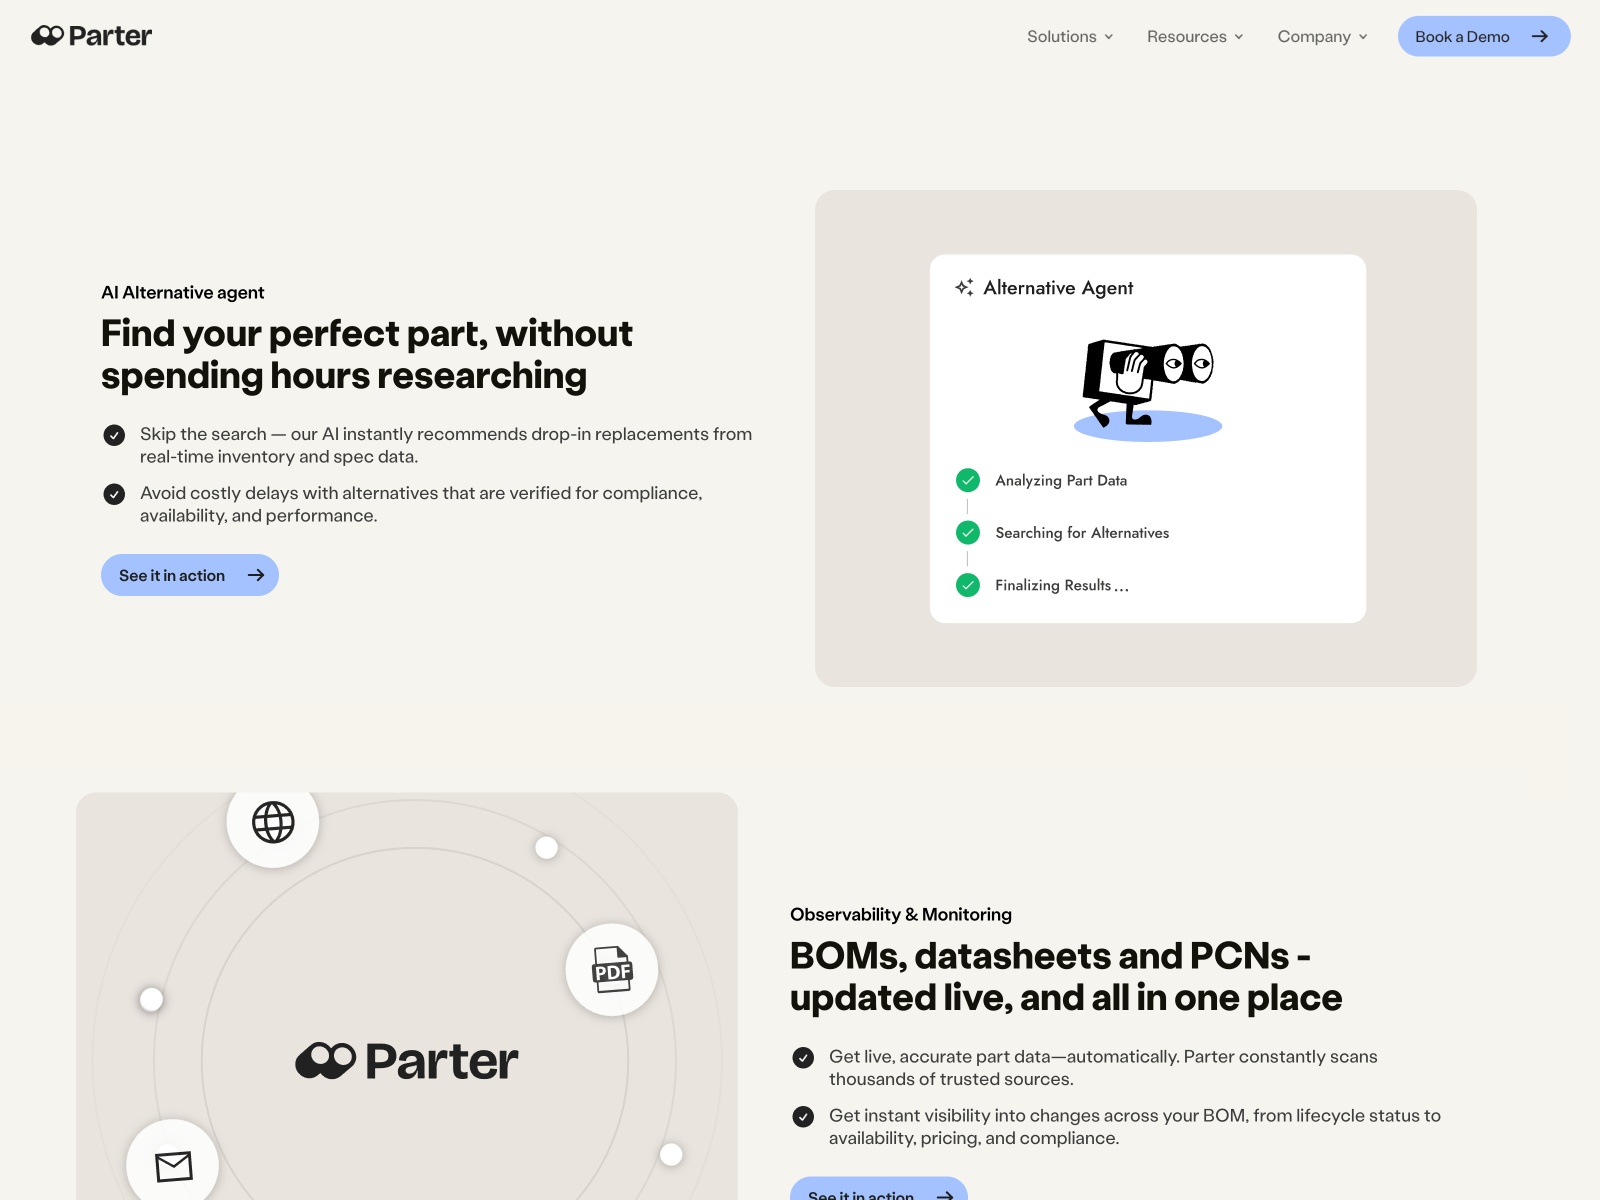Click check bullet beside 'Get instant visibility'
This screenshot has width=1600, height=1200.
click(803, 1117)
